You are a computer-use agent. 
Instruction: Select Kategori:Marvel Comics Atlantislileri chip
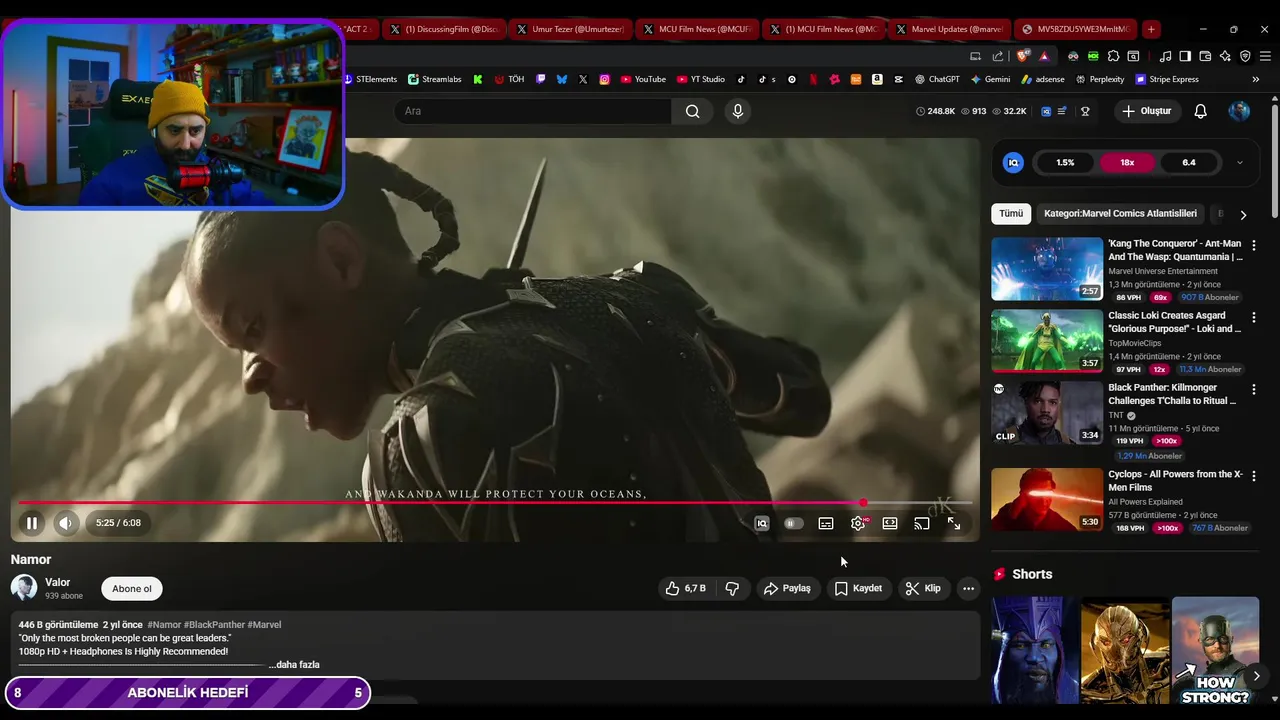1120,214
